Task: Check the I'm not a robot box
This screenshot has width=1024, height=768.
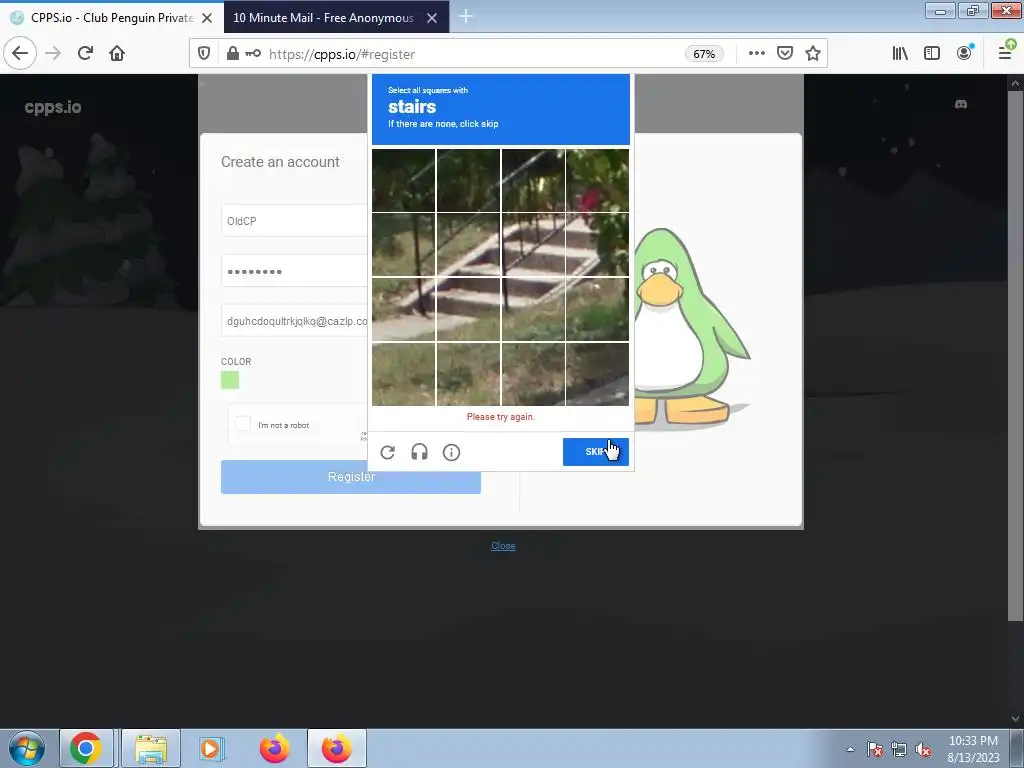Action: (243, 424)
